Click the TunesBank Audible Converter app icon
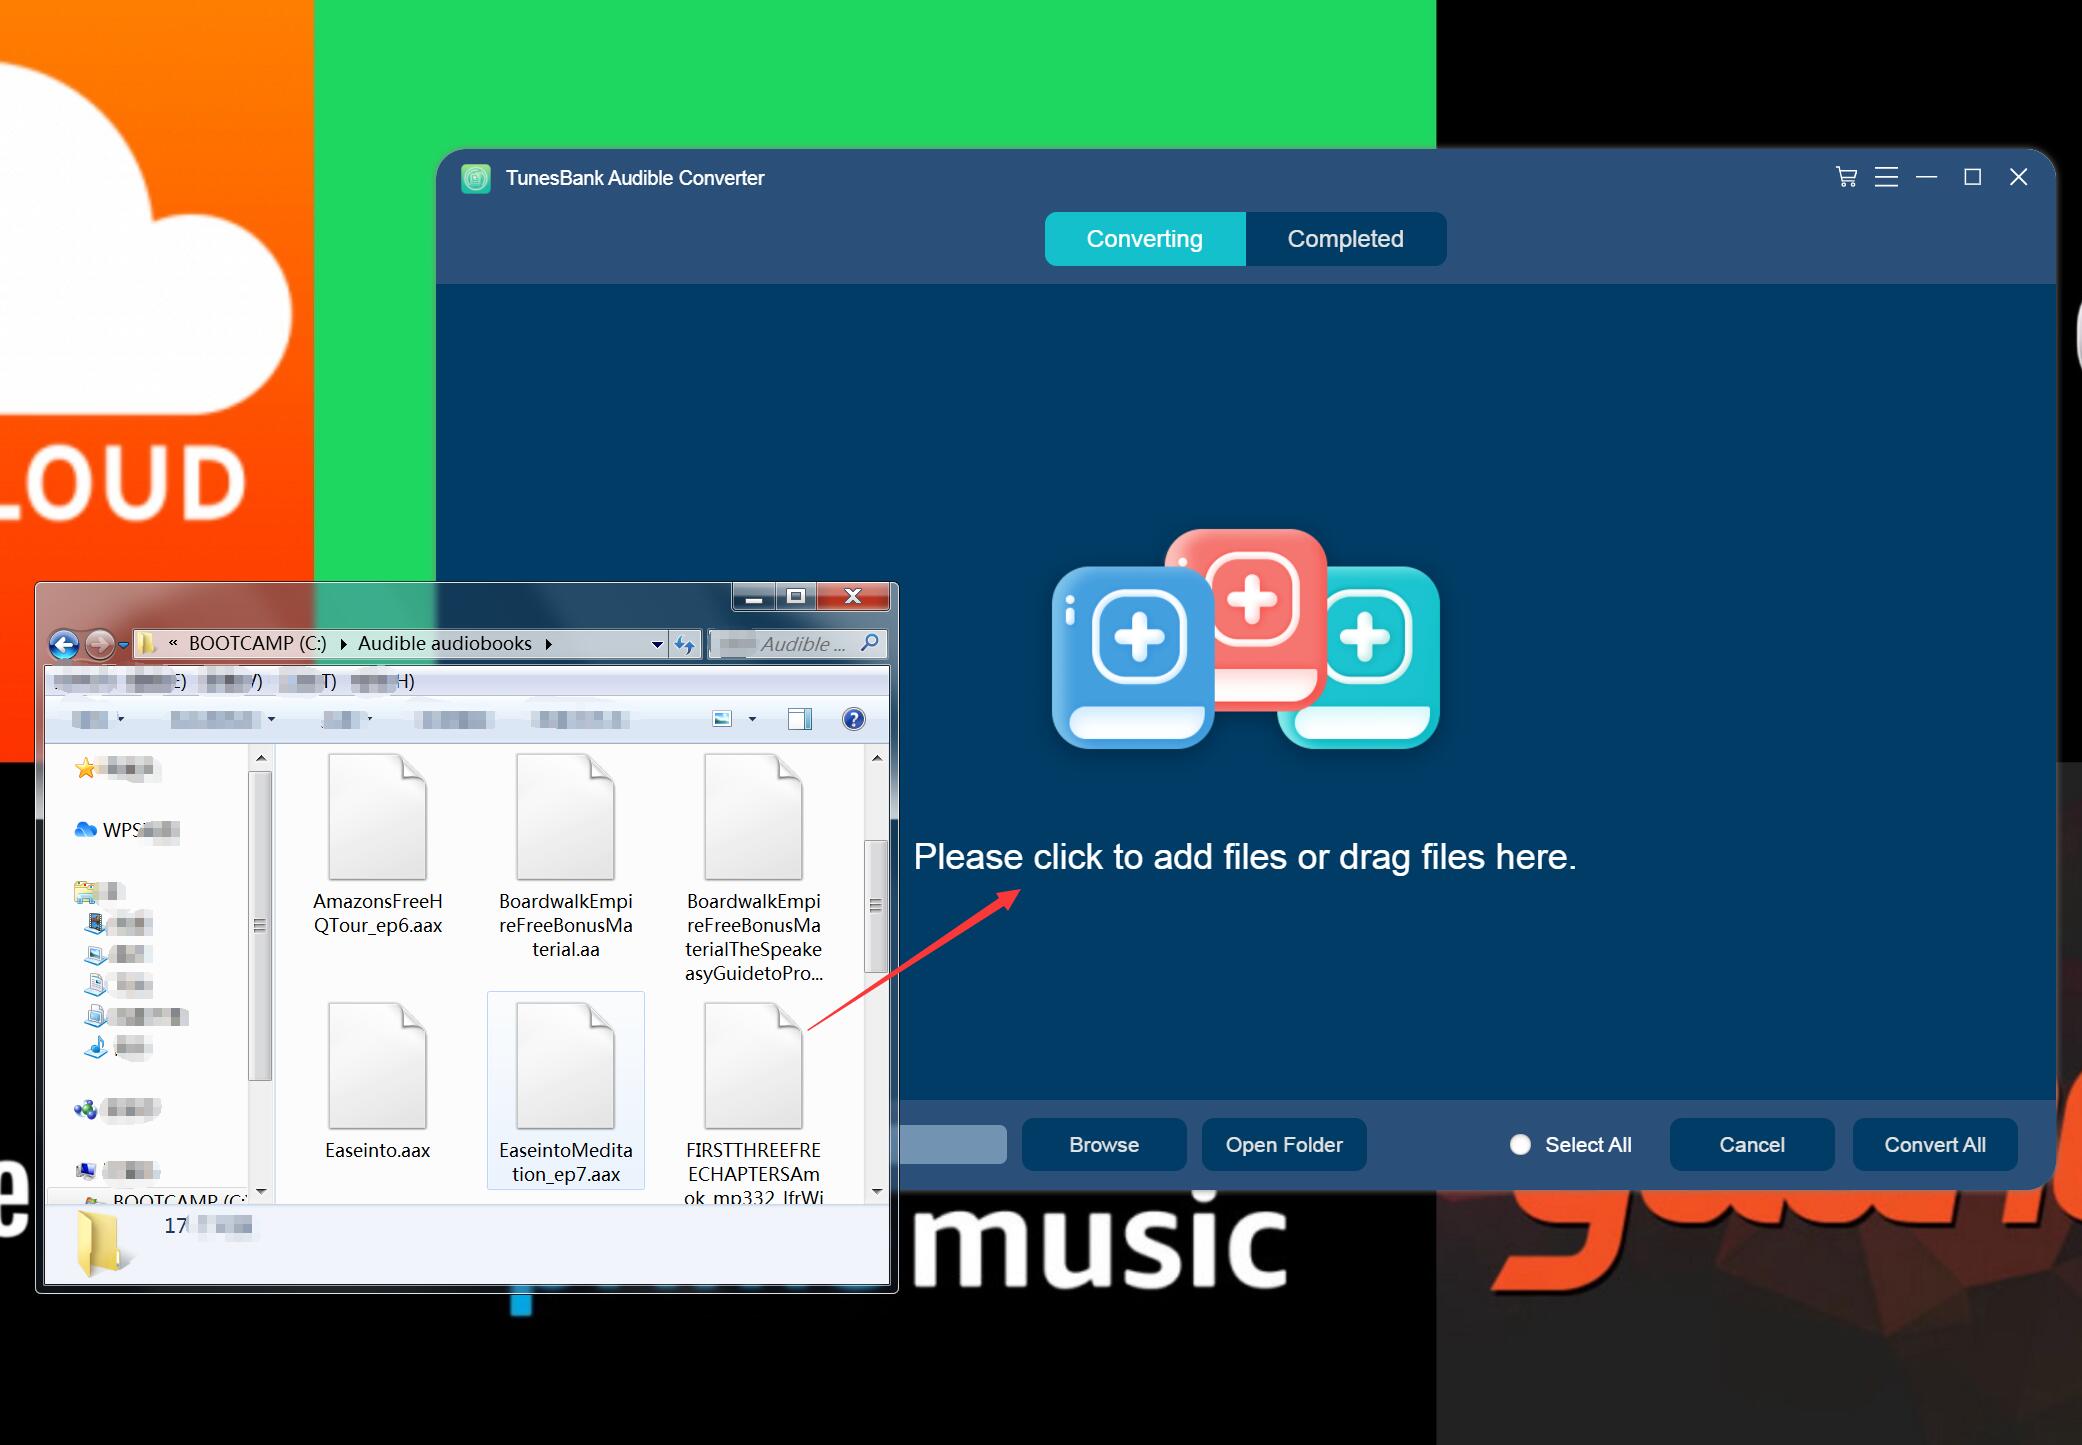The image size is (2082, 1445). tap(479, 177)
